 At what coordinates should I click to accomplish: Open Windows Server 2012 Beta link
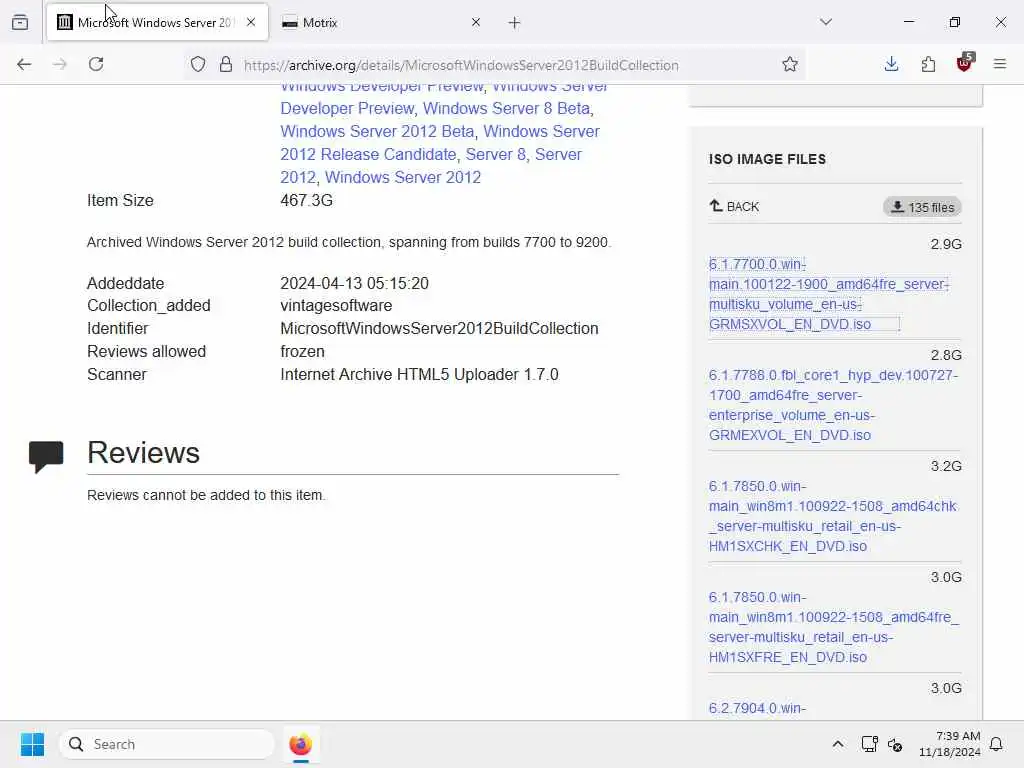pos(377,131)
